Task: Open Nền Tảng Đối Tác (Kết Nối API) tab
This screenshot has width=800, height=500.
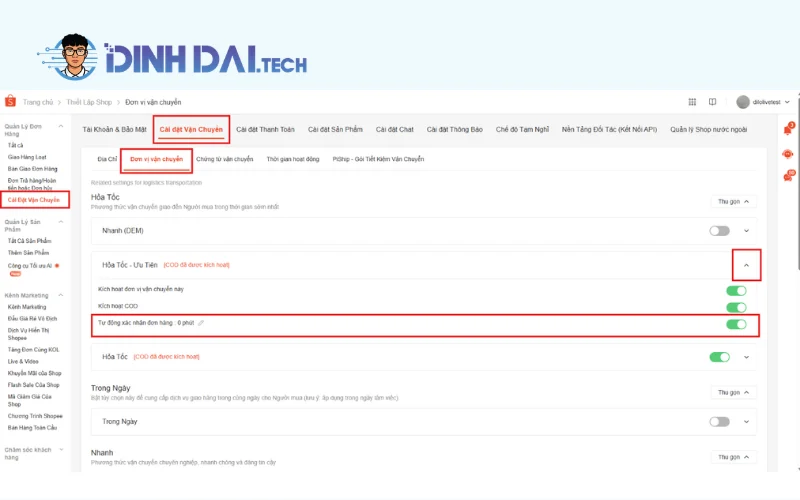Action: point(610,130)
